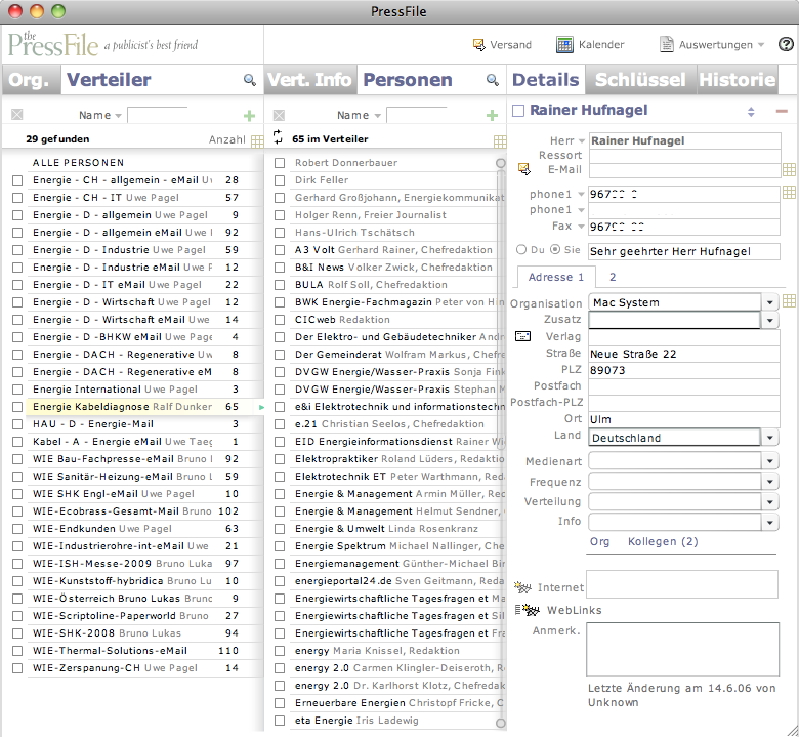Click the Kollegen (2) link
Screen dimensions: 799x737
(x=663, y=541)
